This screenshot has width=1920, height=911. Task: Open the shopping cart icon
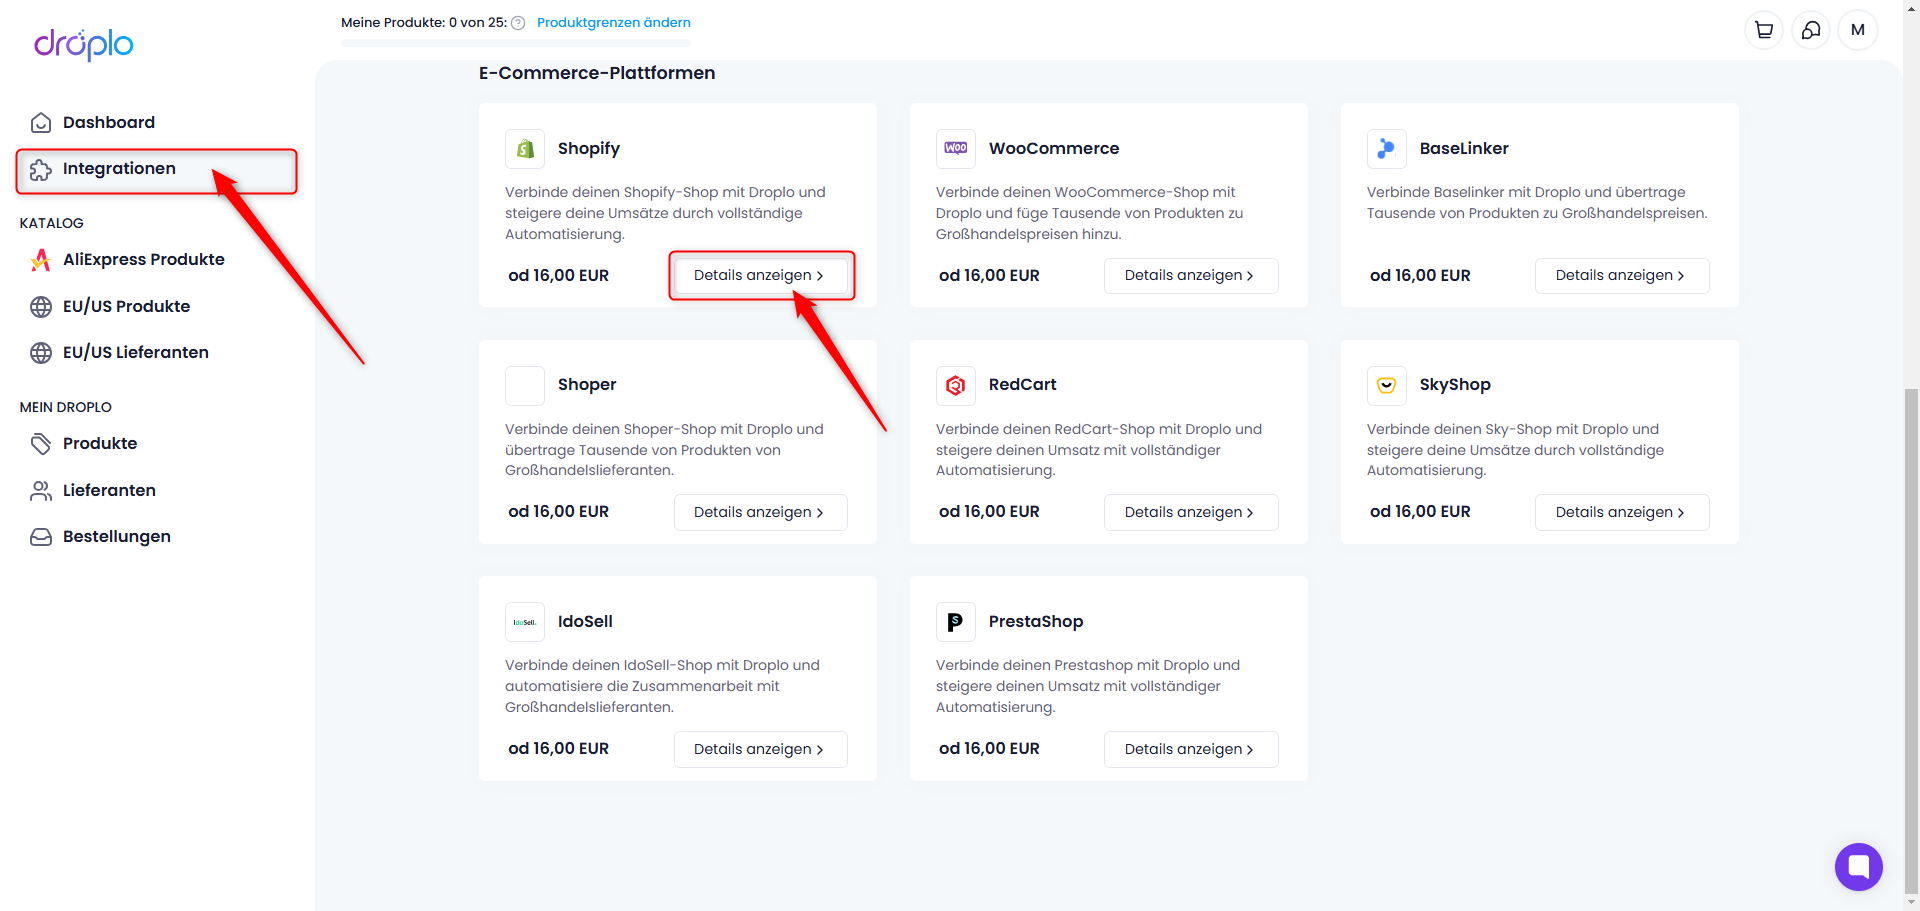[1764, 30]
